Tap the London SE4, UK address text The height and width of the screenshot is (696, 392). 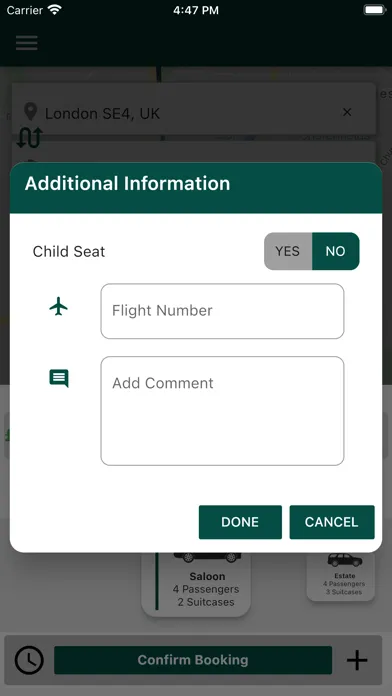point(103,114)
